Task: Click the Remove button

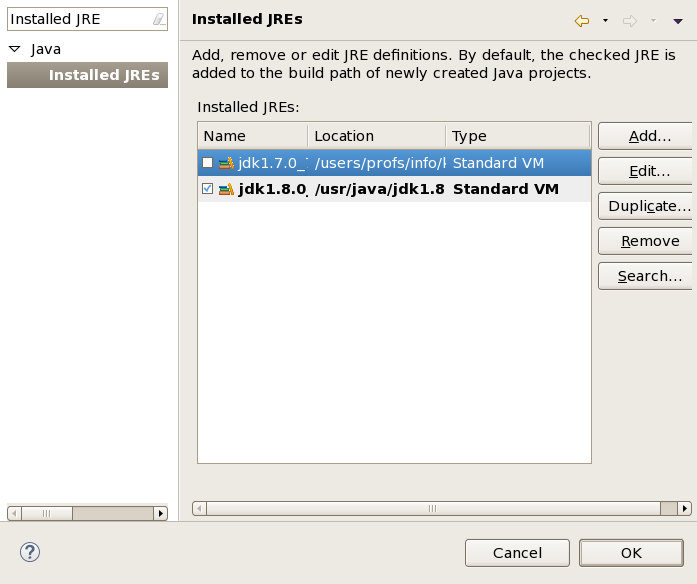Action: click(645, 241)
